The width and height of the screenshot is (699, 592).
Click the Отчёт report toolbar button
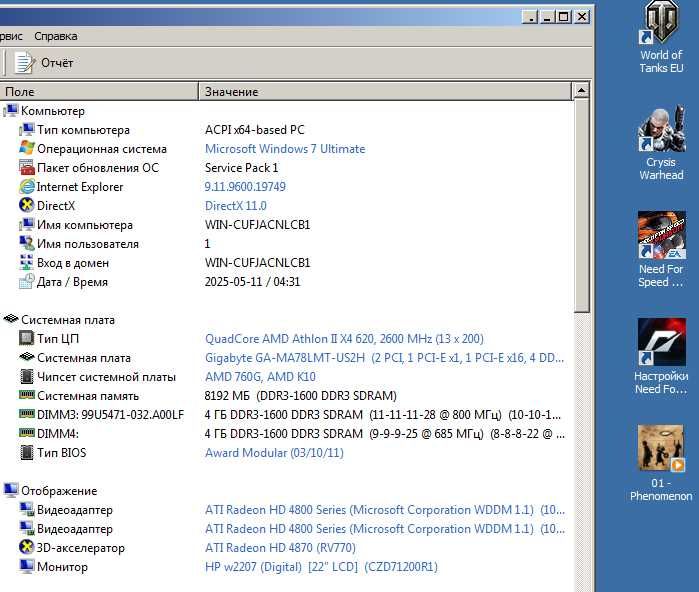44,63
